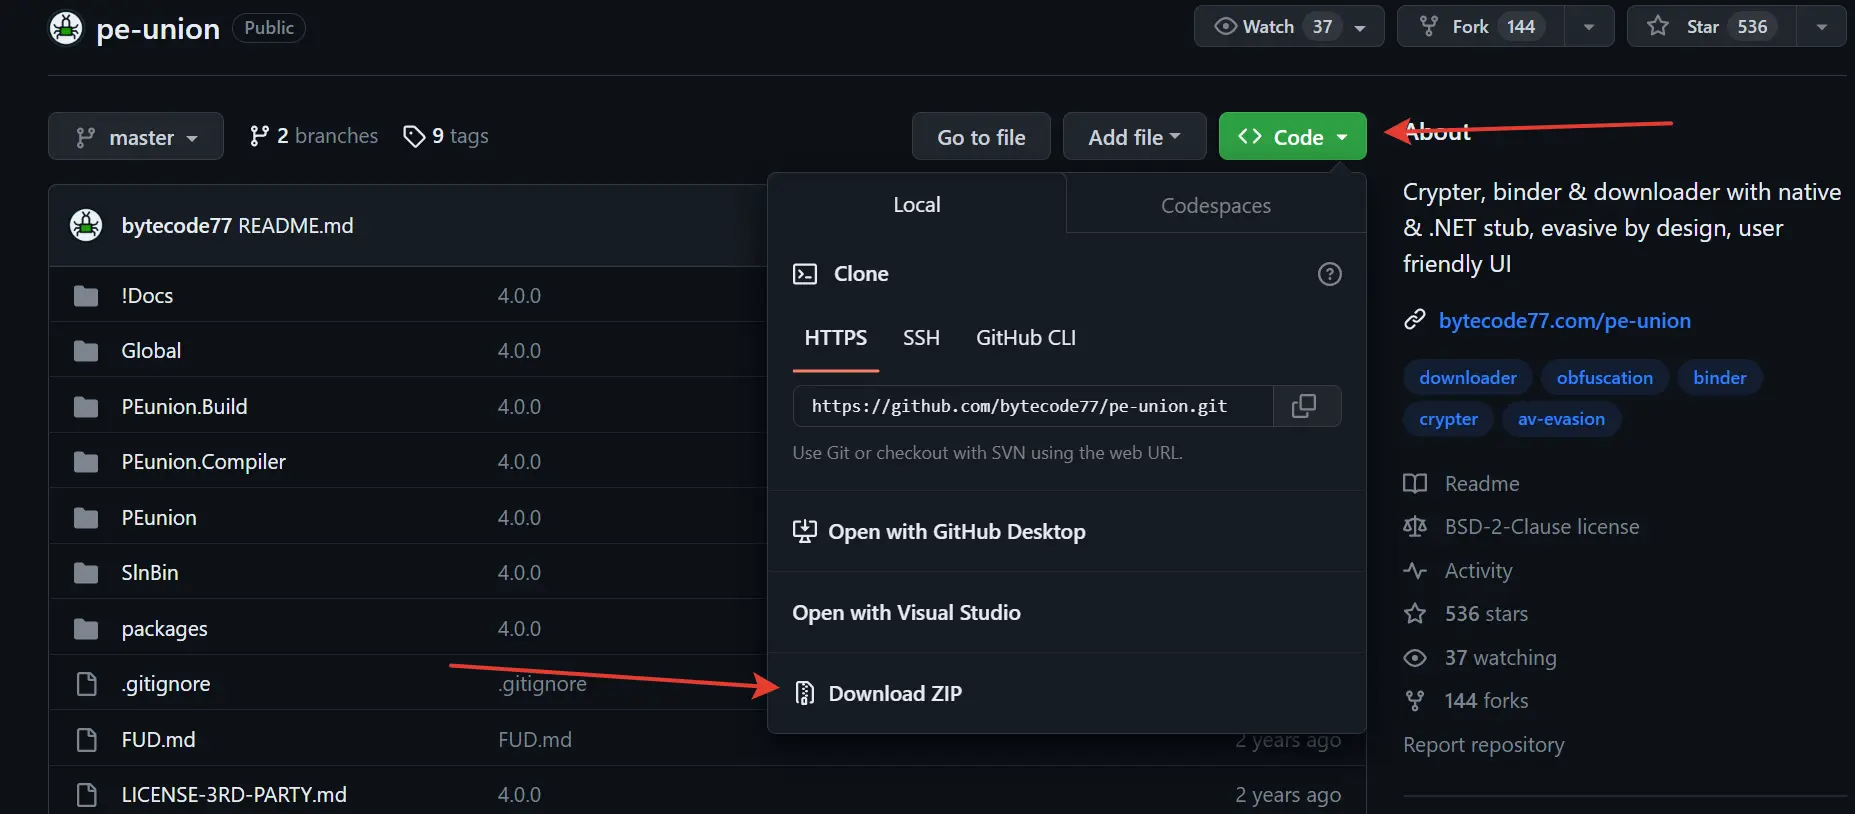Expand the Fork options dropdown arrow
1855x814 pixels.
(1588, 27)
